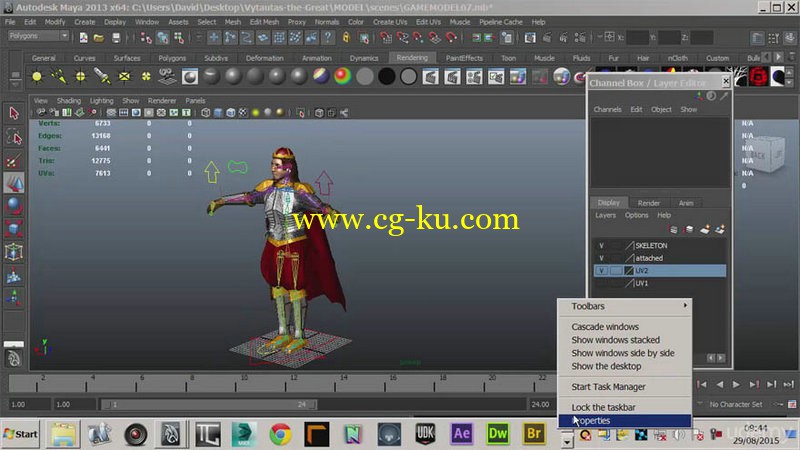Choose Lock the taskbar entry
Image resolution: width=800 pixels, height=450 pixels.
603,407
